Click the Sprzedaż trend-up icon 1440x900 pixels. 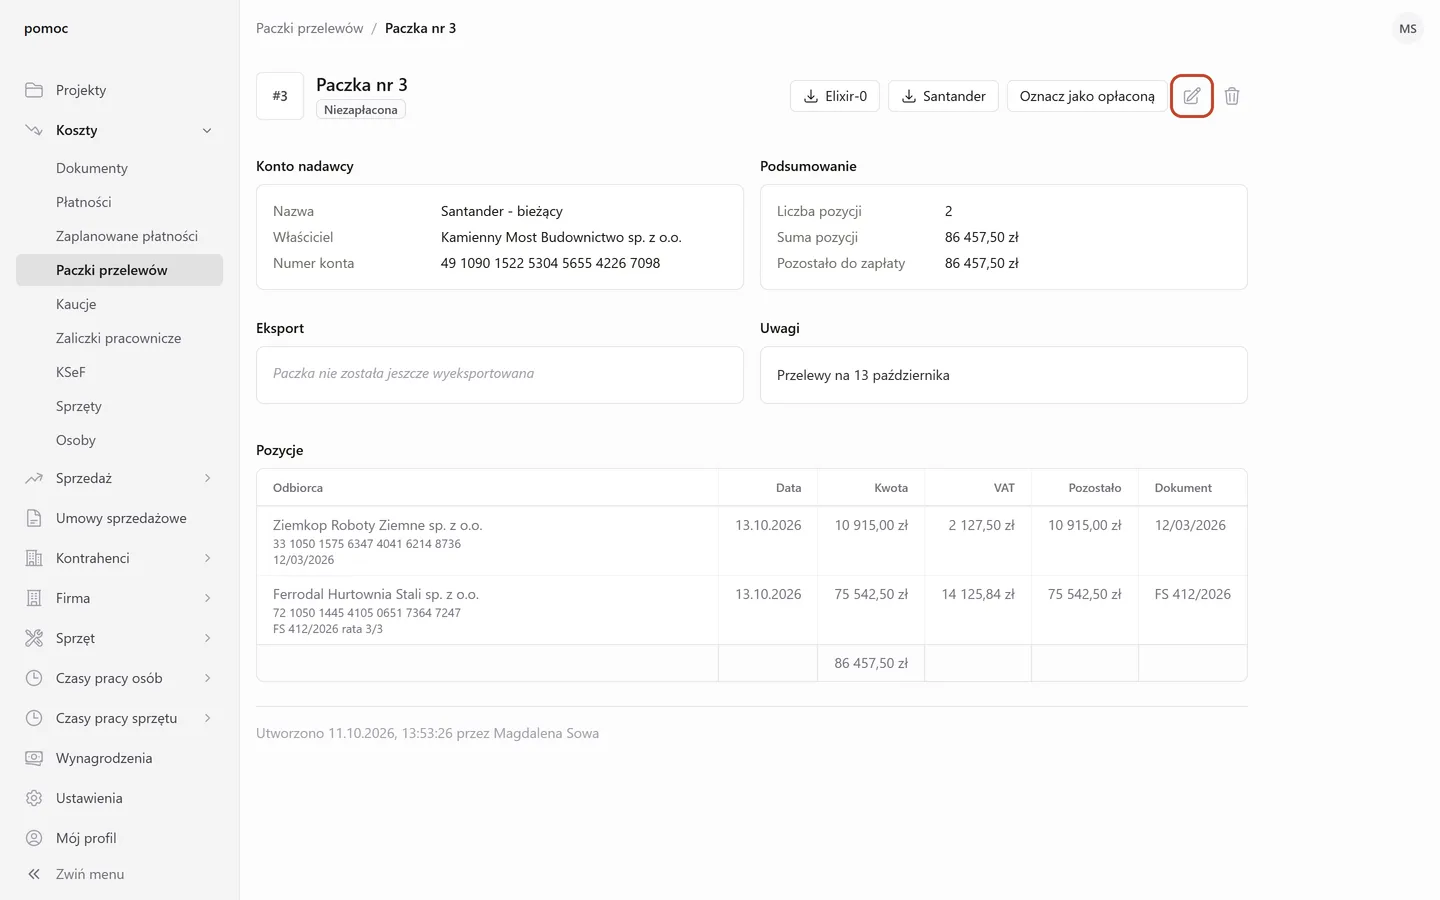(x=34, y=478)
